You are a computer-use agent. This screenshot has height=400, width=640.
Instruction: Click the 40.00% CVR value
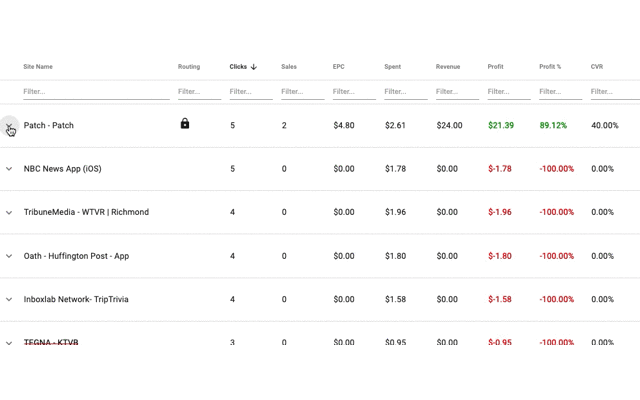pos(604,125)
